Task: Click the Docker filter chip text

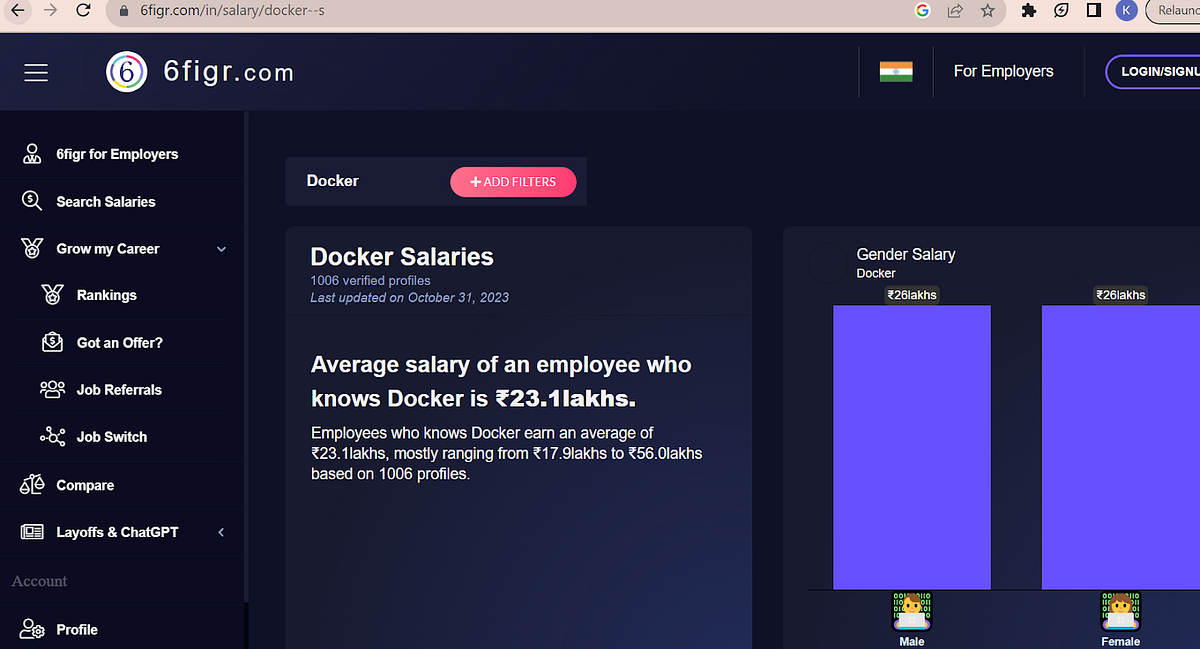Action: [333, 181]
